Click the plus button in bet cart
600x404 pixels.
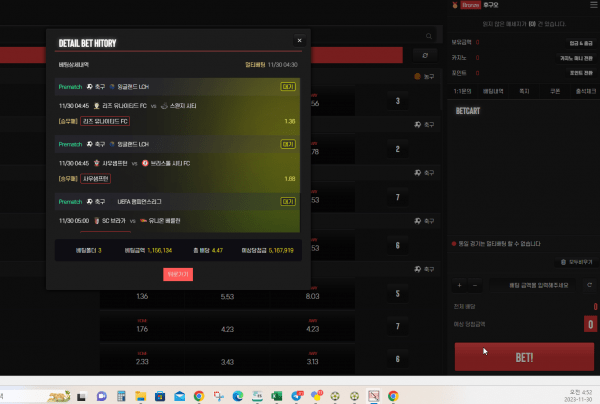point(459,285)
